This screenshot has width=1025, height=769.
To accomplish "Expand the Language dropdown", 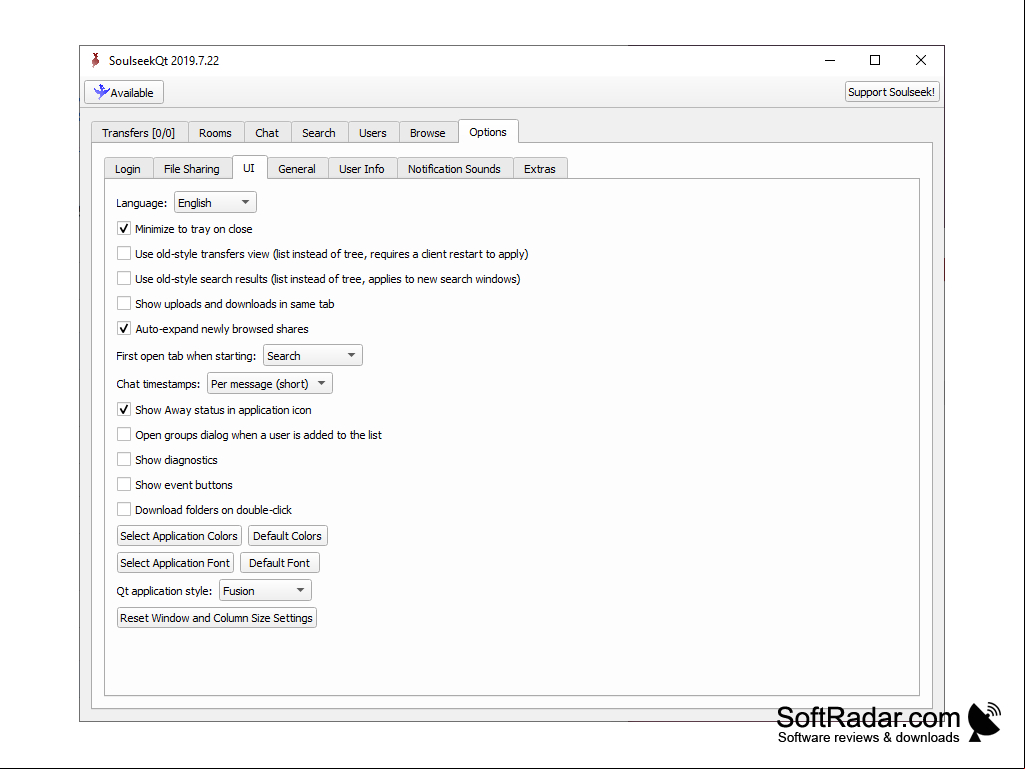I will tap(215, 203).
